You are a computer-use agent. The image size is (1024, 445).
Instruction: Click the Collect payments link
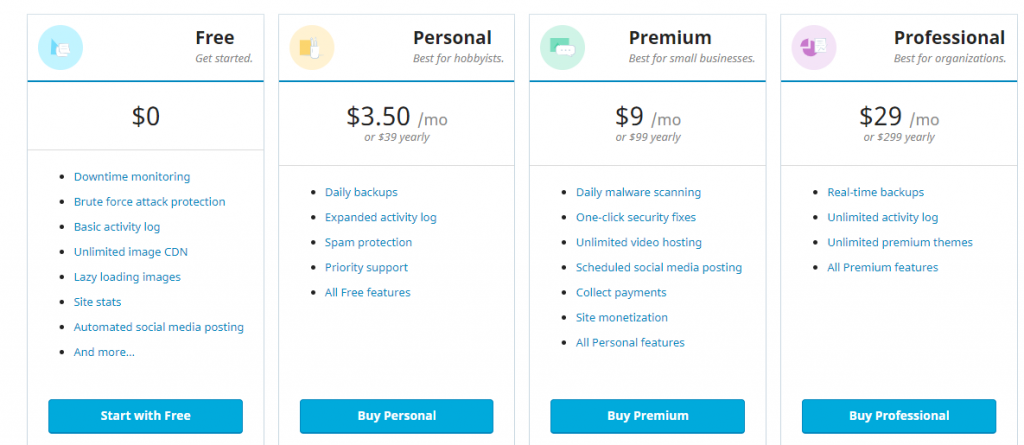(621, 292)
